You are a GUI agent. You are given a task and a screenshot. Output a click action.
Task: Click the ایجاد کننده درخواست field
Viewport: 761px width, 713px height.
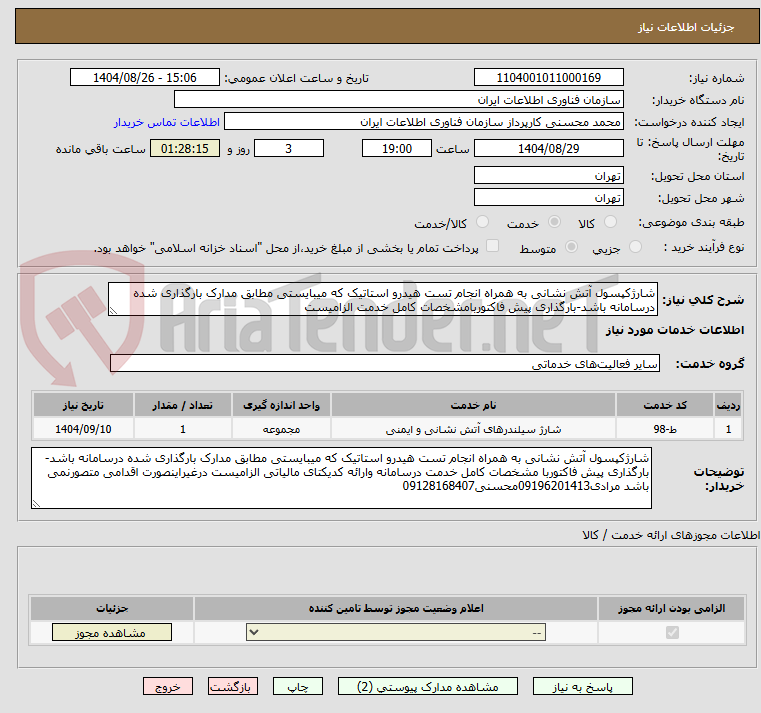(424, 122)
